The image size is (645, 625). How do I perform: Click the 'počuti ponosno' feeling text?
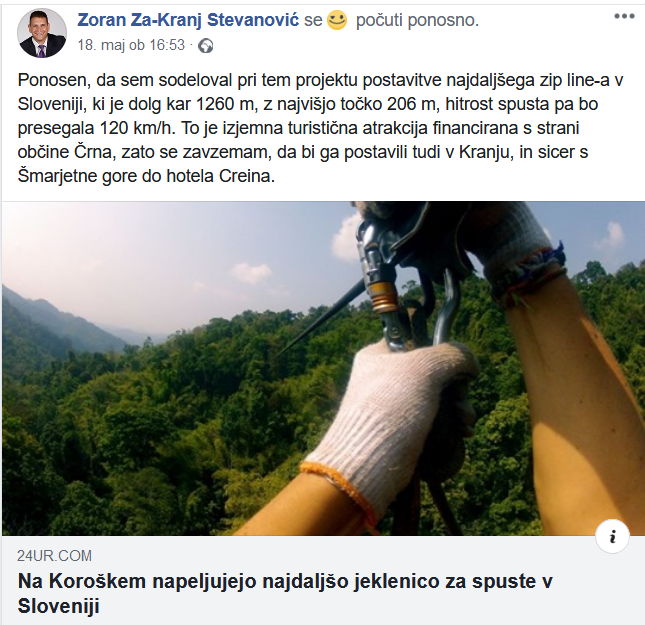417,20
